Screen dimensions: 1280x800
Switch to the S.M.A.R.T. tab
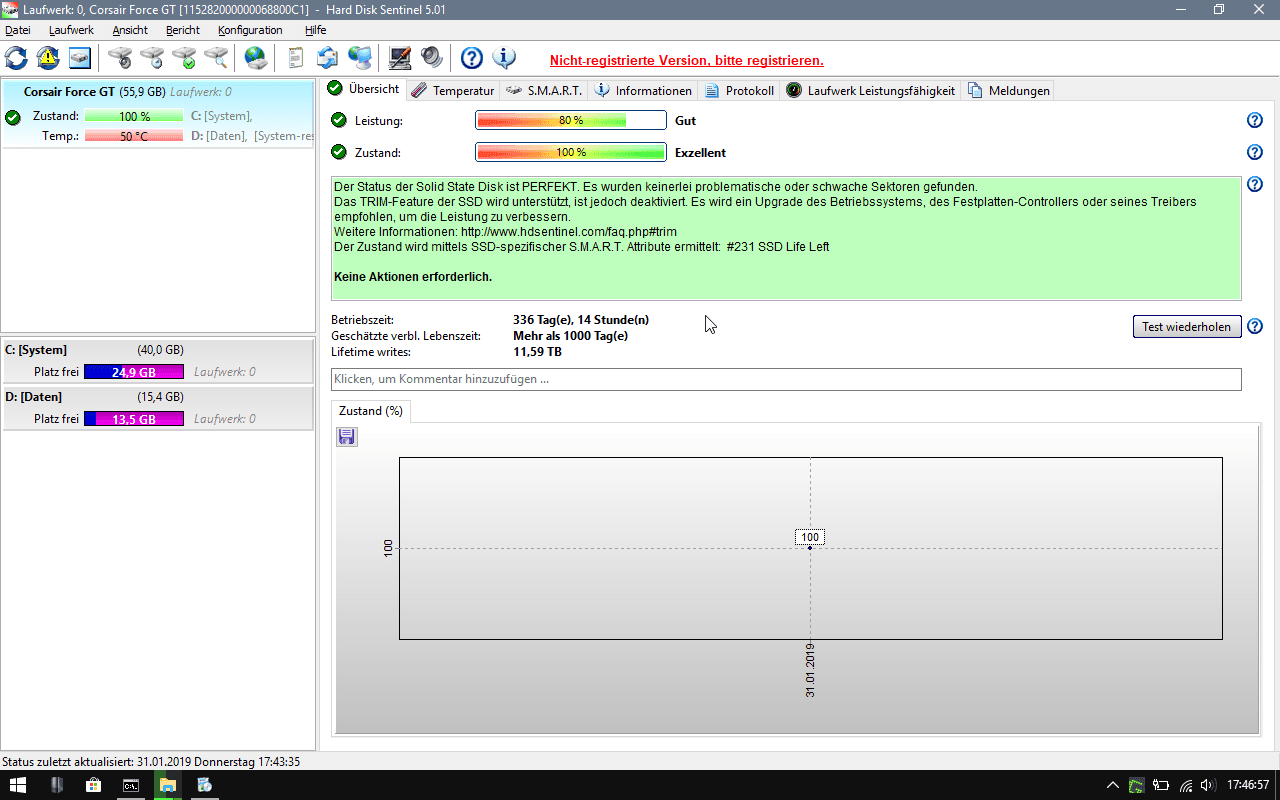544,90
